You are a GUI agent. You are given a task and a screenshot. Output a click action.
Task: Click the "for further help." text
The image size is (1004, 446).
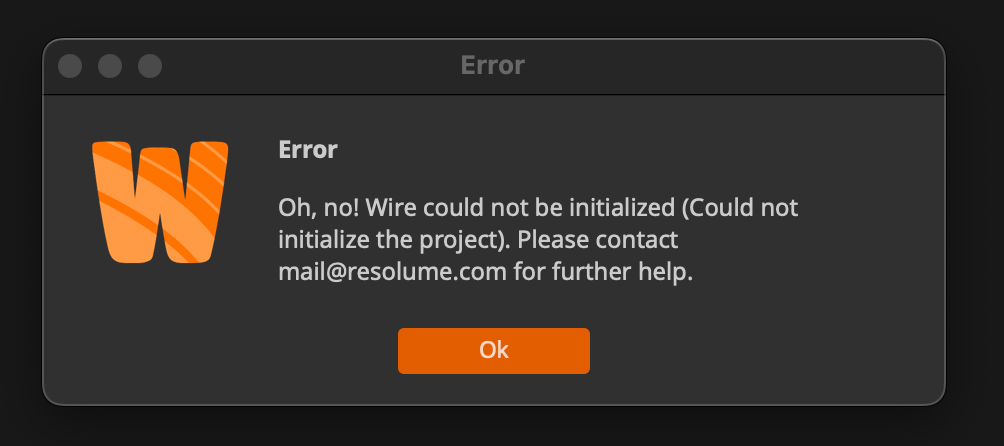[x=603, y=272]
